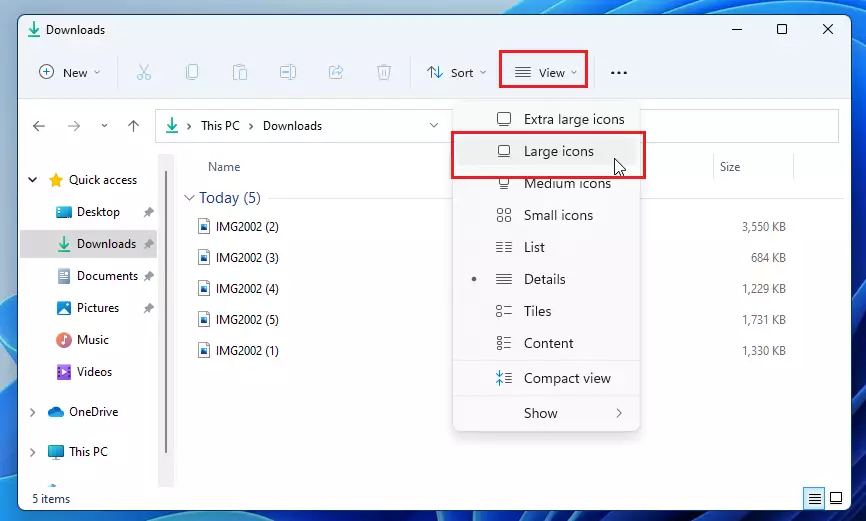This screenshot has width=866, height=521.
Task: Collapse the Quick access tree
Action: pyautogui.click(x=33, y=180)
